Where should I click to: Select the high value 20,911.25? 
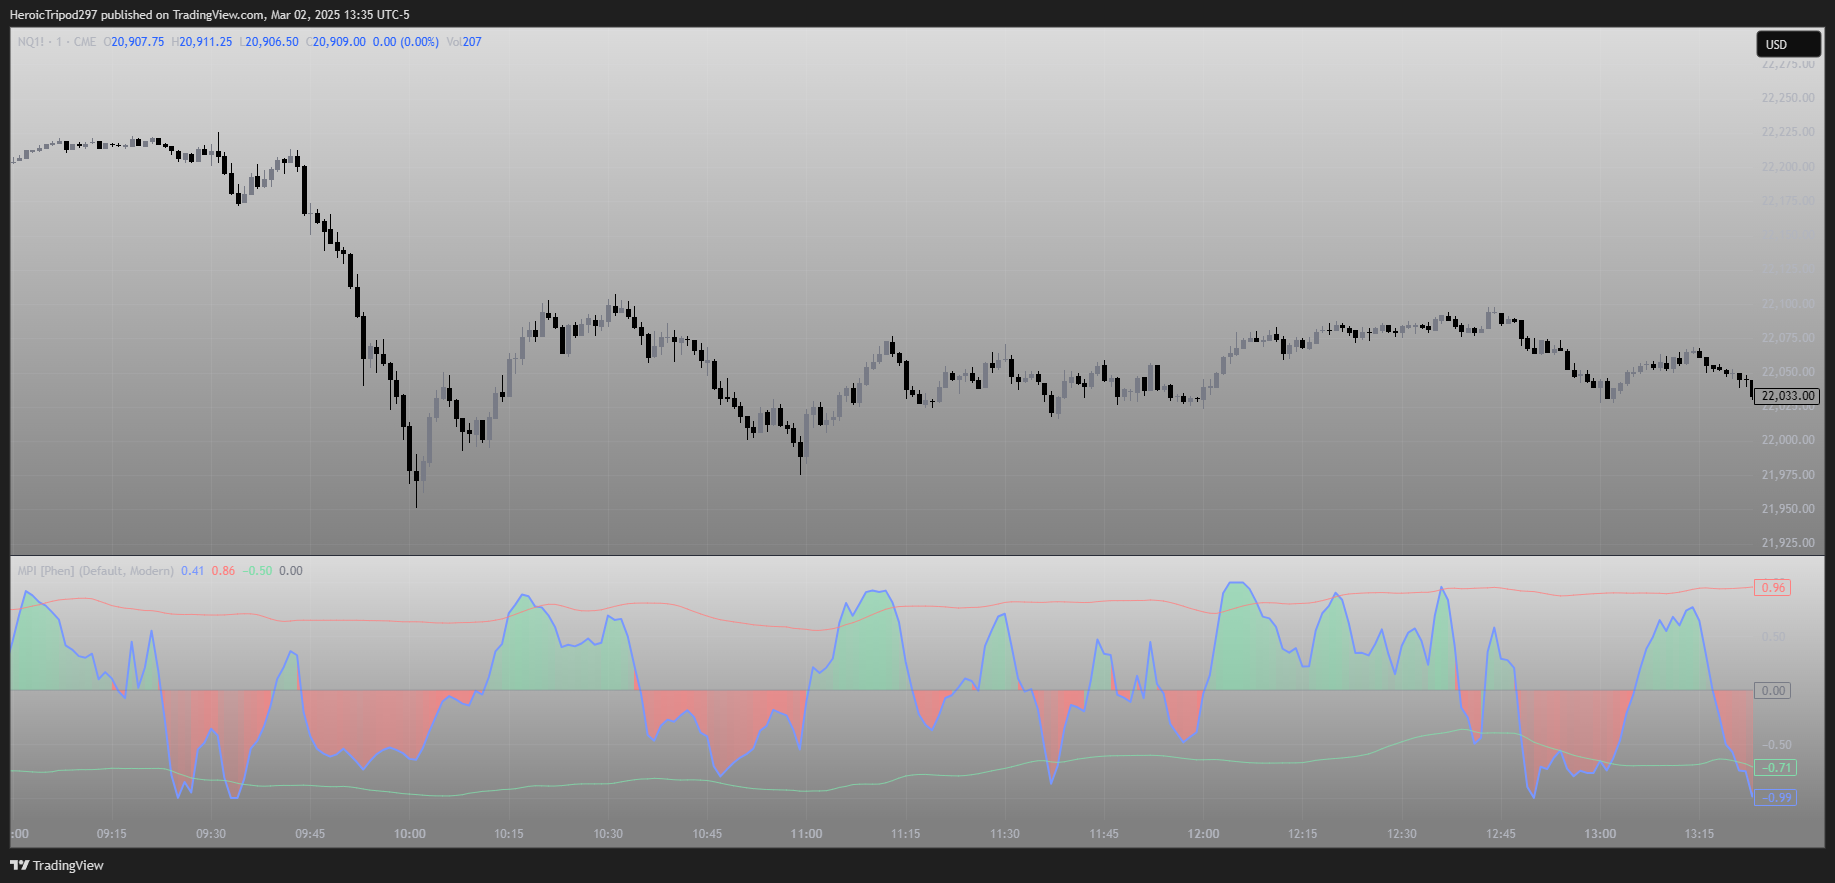click(205, 42)
